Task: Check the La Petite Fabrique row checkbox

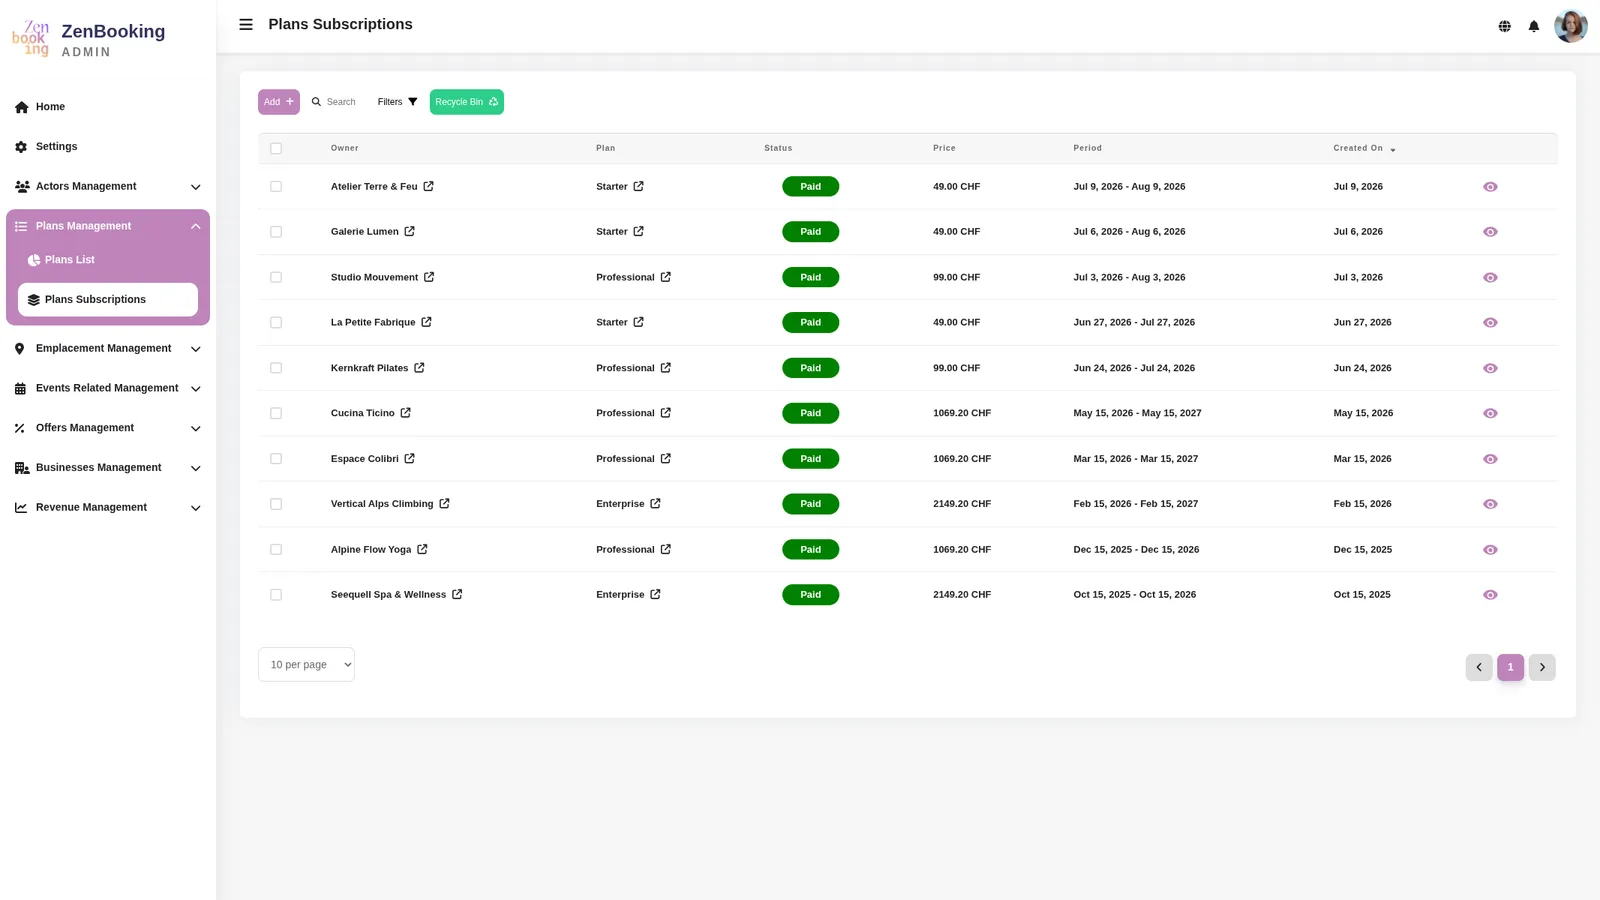Action: tap(276, 322)
